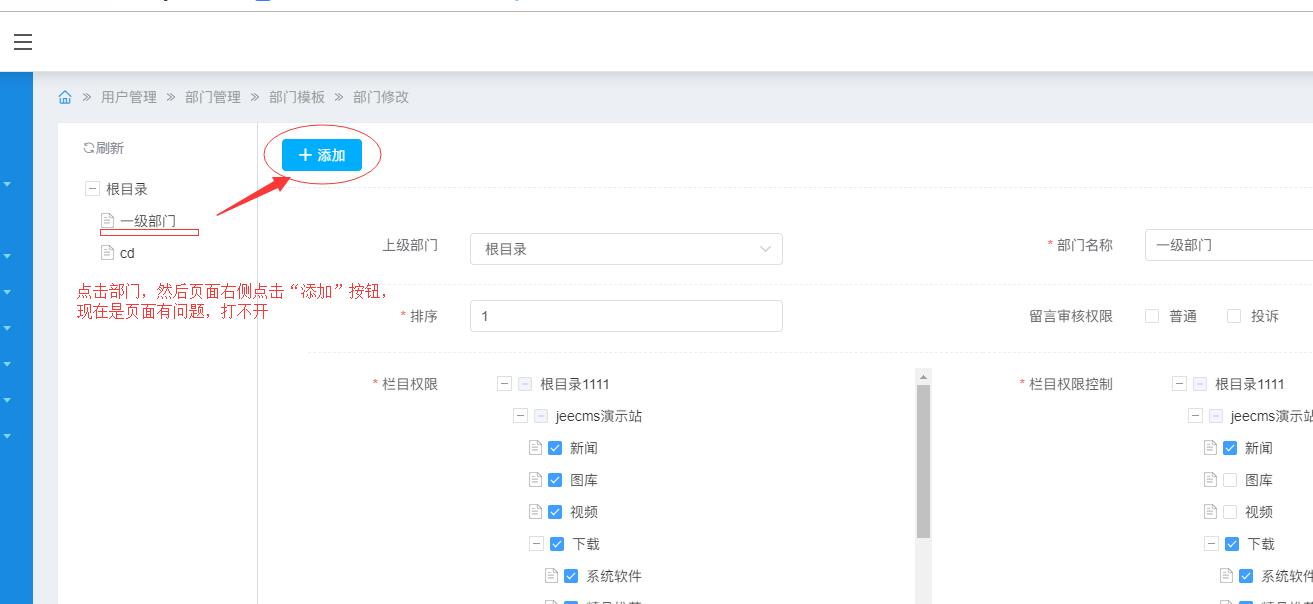This screenshot has height=604, width=1313.
Task: Check 图库 in the 栏目权限控制 tree
Action: (x=1230, y=480)
